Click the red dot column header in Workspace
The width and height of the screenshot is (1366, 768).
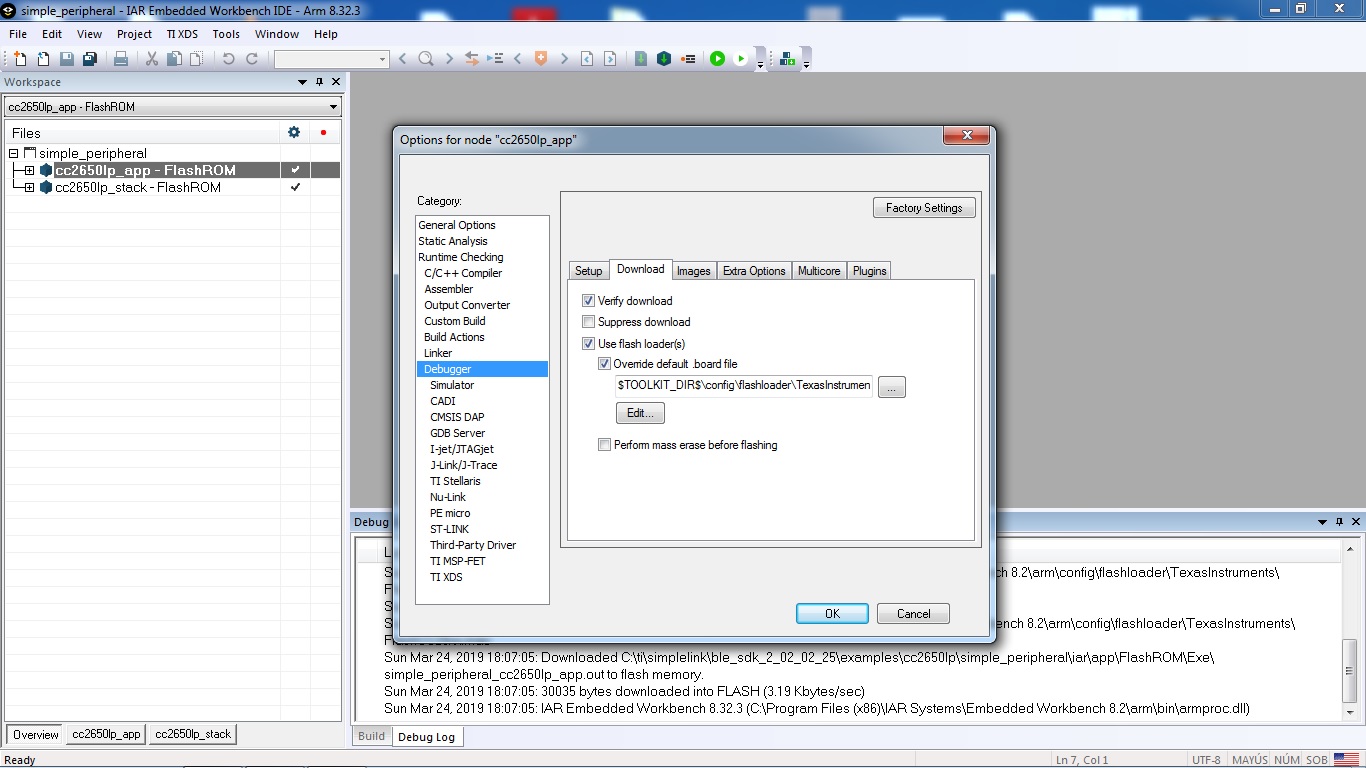pyautogui.click(x=323, y=132)
